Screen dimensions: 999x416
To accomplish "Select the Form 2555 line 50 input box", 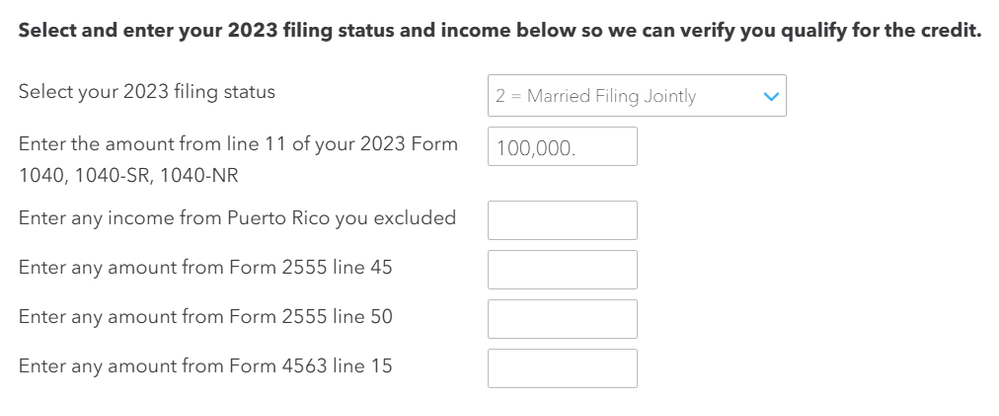I will click(x=562, y=318).
